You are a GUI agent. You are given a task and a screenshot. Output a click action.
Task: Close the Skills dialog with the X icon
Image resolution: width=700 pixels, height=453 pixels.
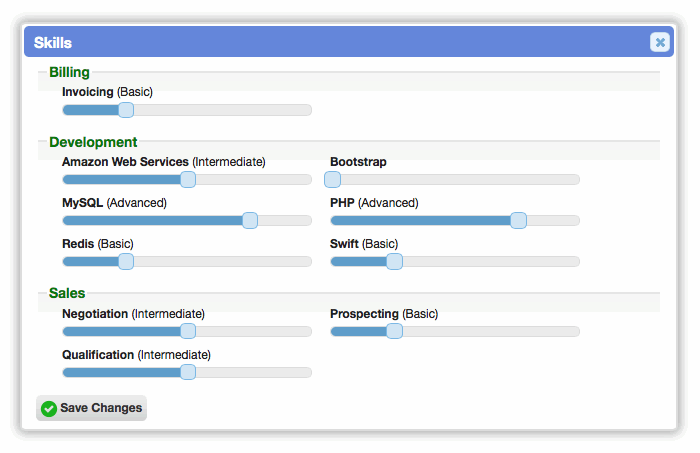[x=659, y=42]
